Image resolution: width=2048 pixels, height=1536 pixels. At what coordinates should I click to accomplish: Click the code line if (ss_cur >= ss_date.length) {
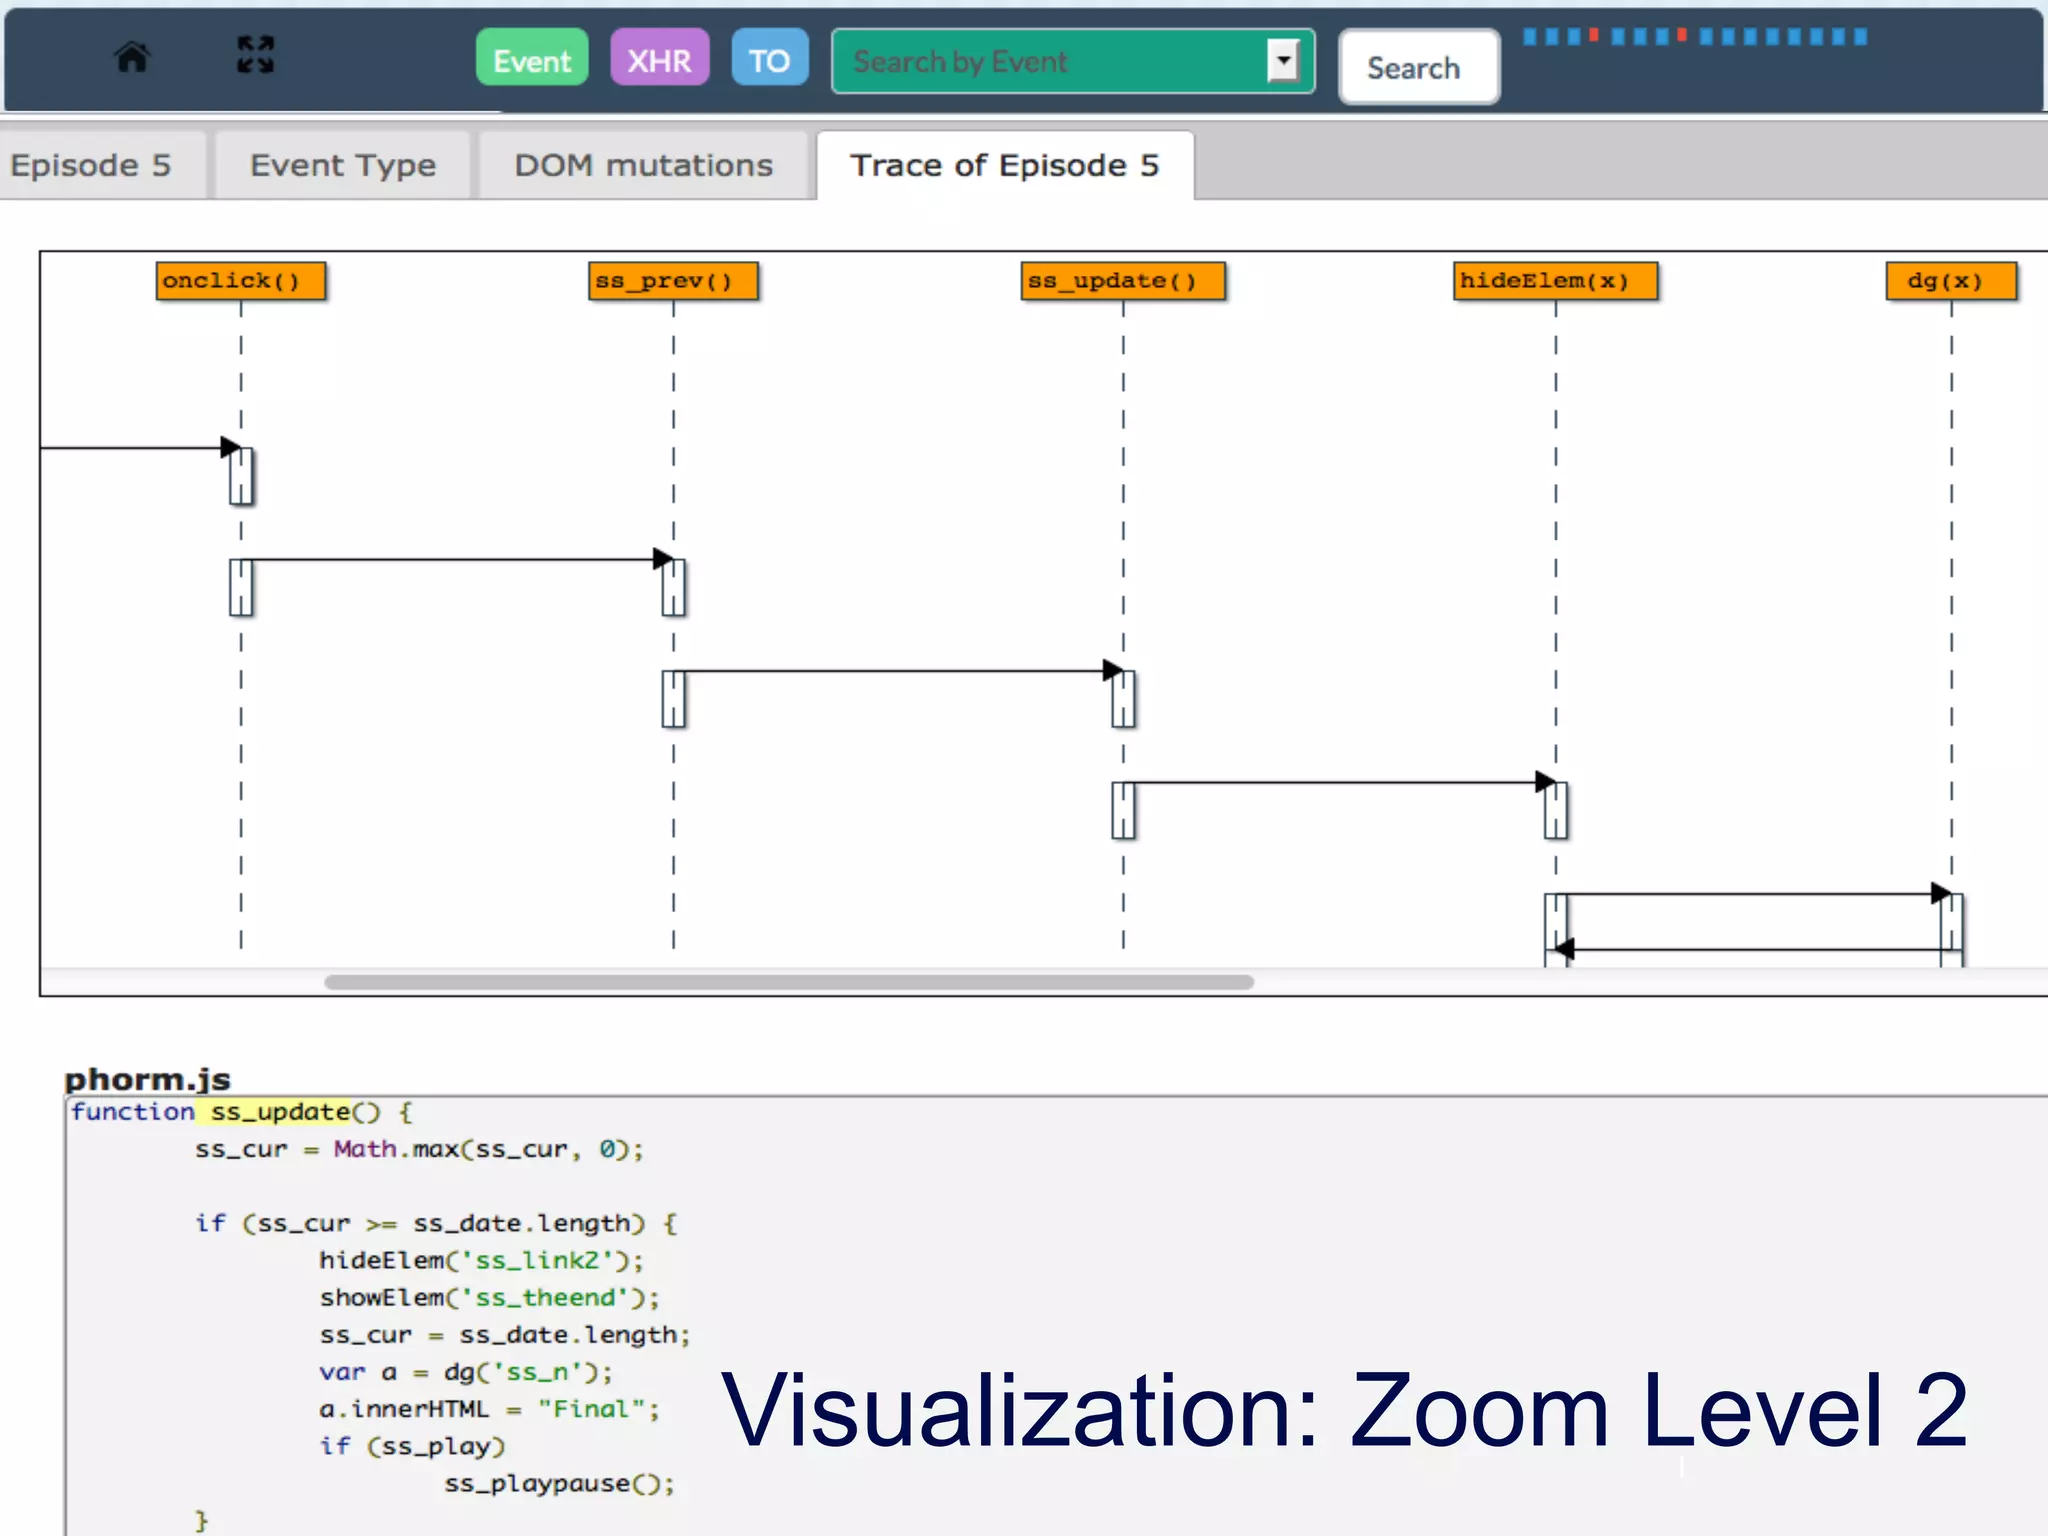pyautogui.click(x=436, y=1223)
